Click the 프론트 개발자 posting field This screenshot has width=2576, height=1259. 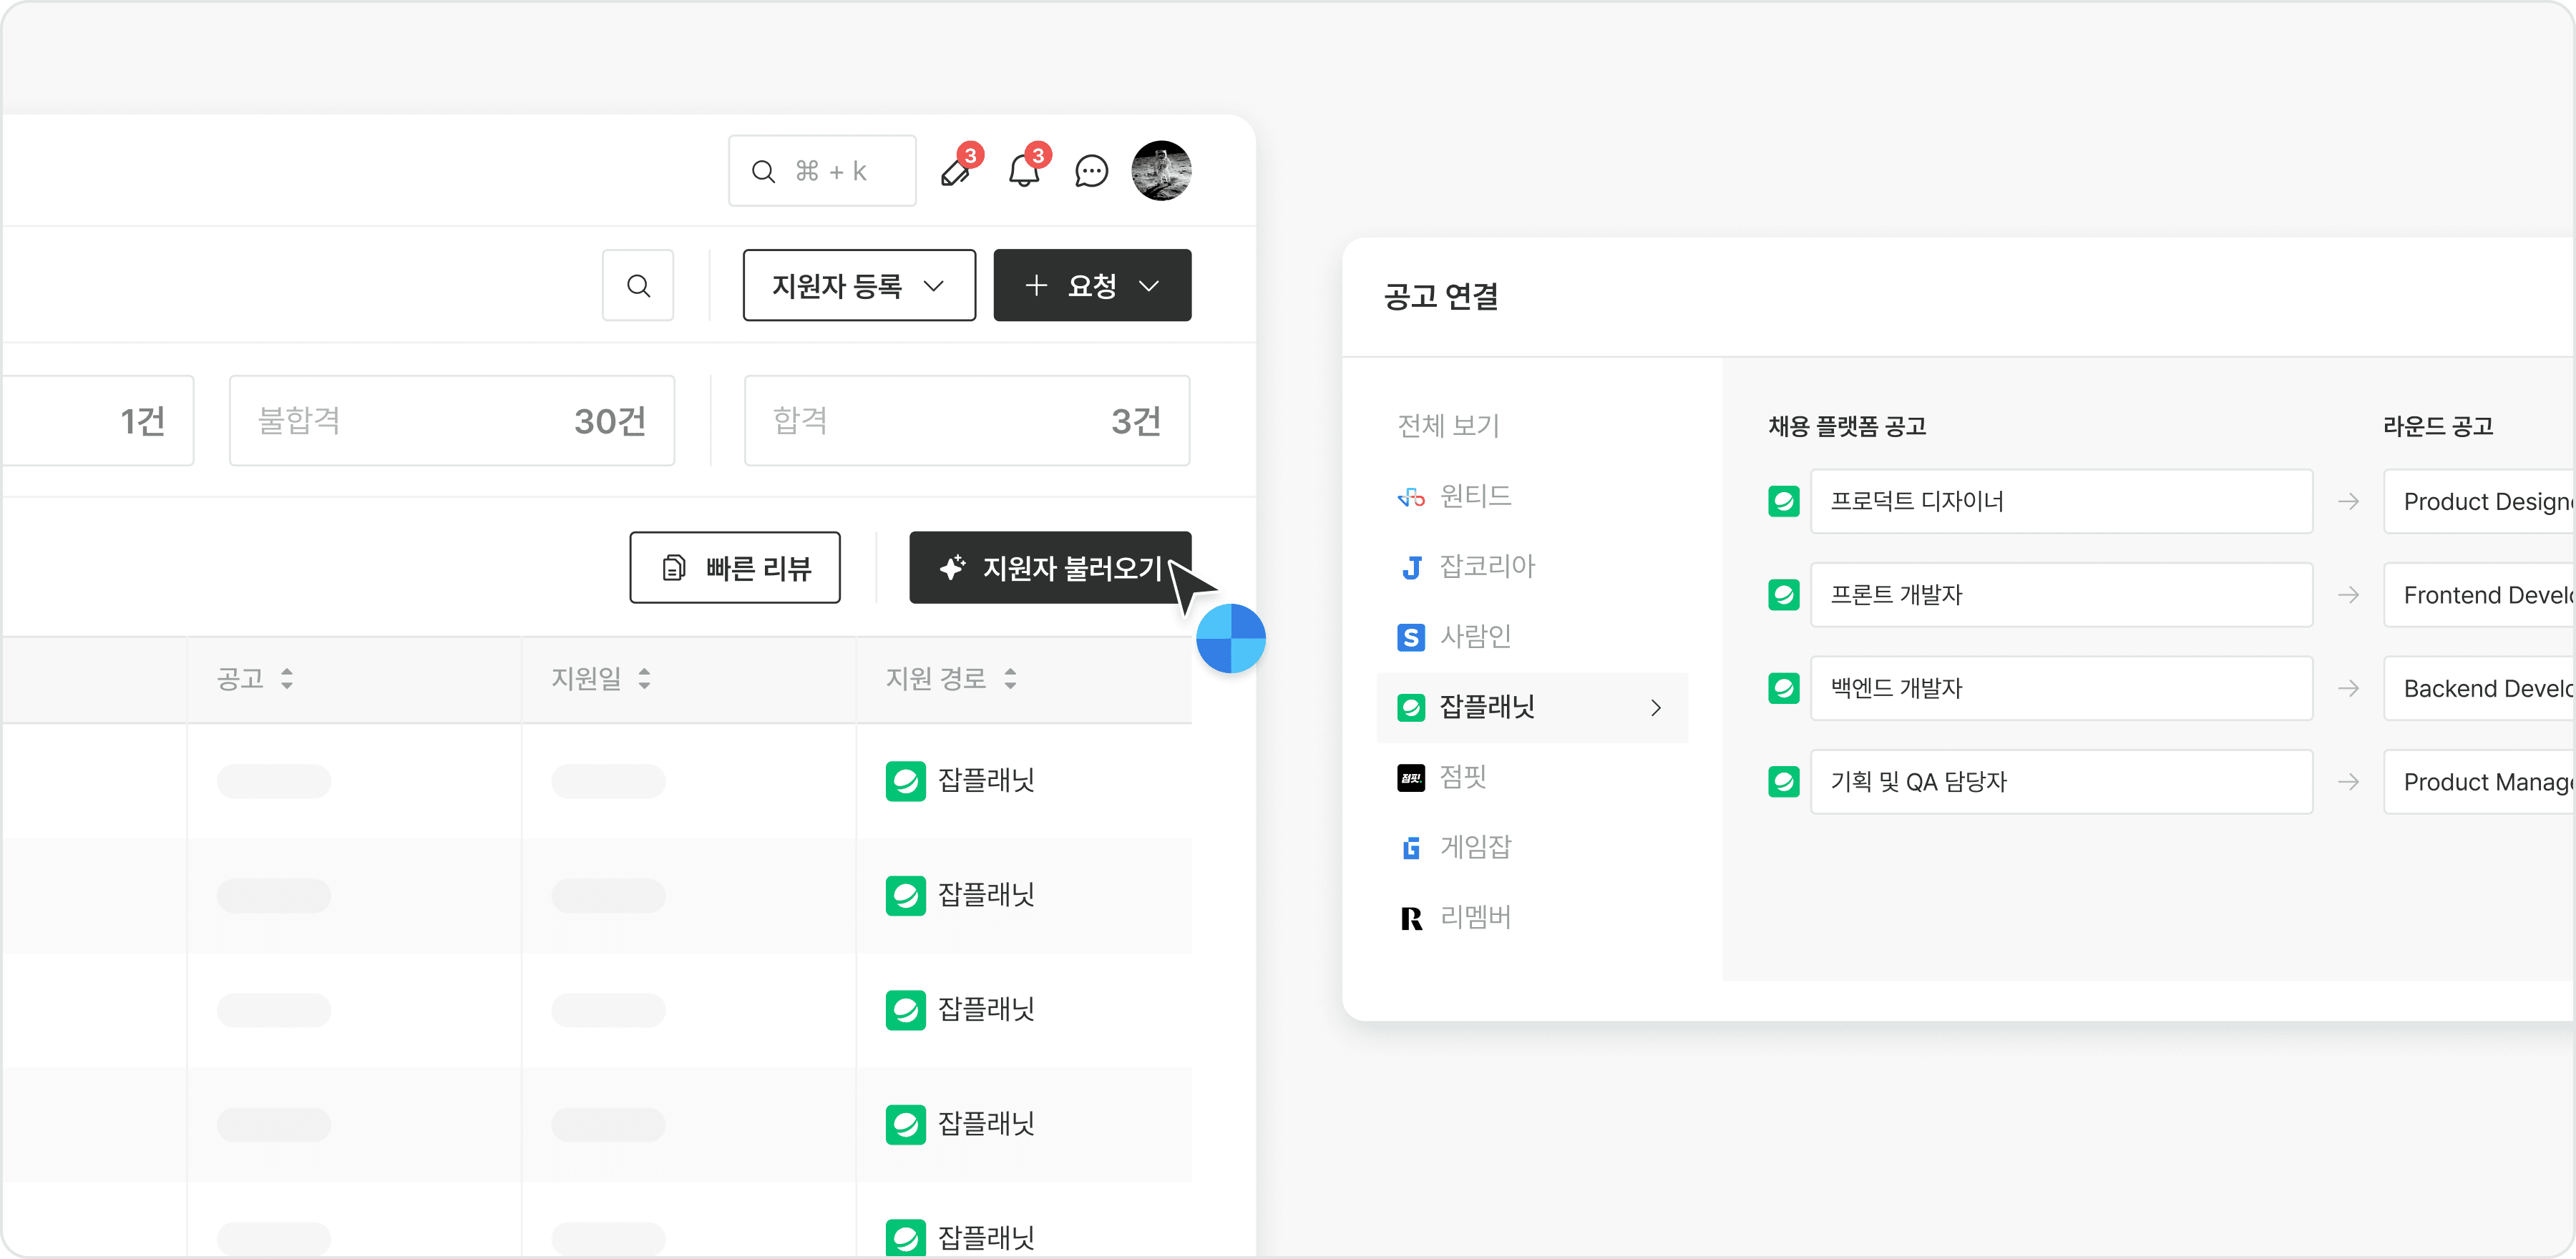2061,595
